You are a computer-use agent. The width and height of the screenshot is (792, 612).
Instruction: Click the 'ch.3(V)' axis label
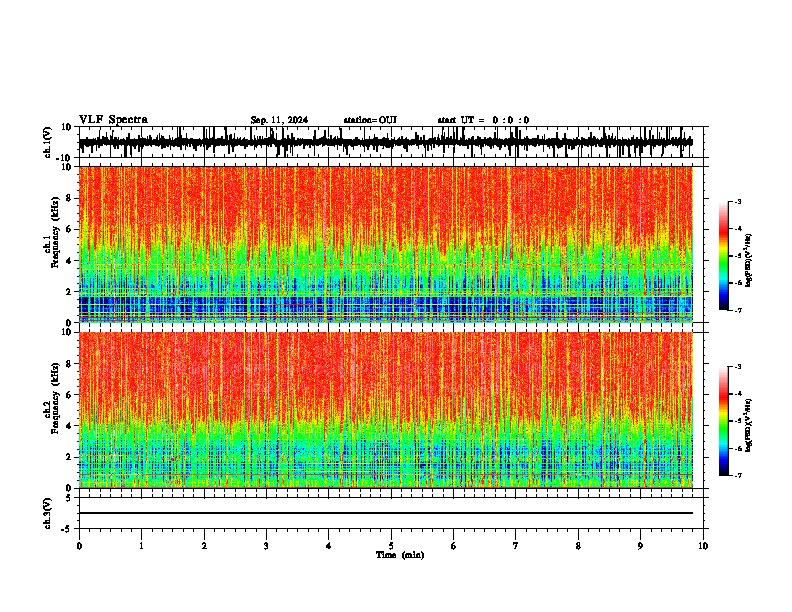48,513
